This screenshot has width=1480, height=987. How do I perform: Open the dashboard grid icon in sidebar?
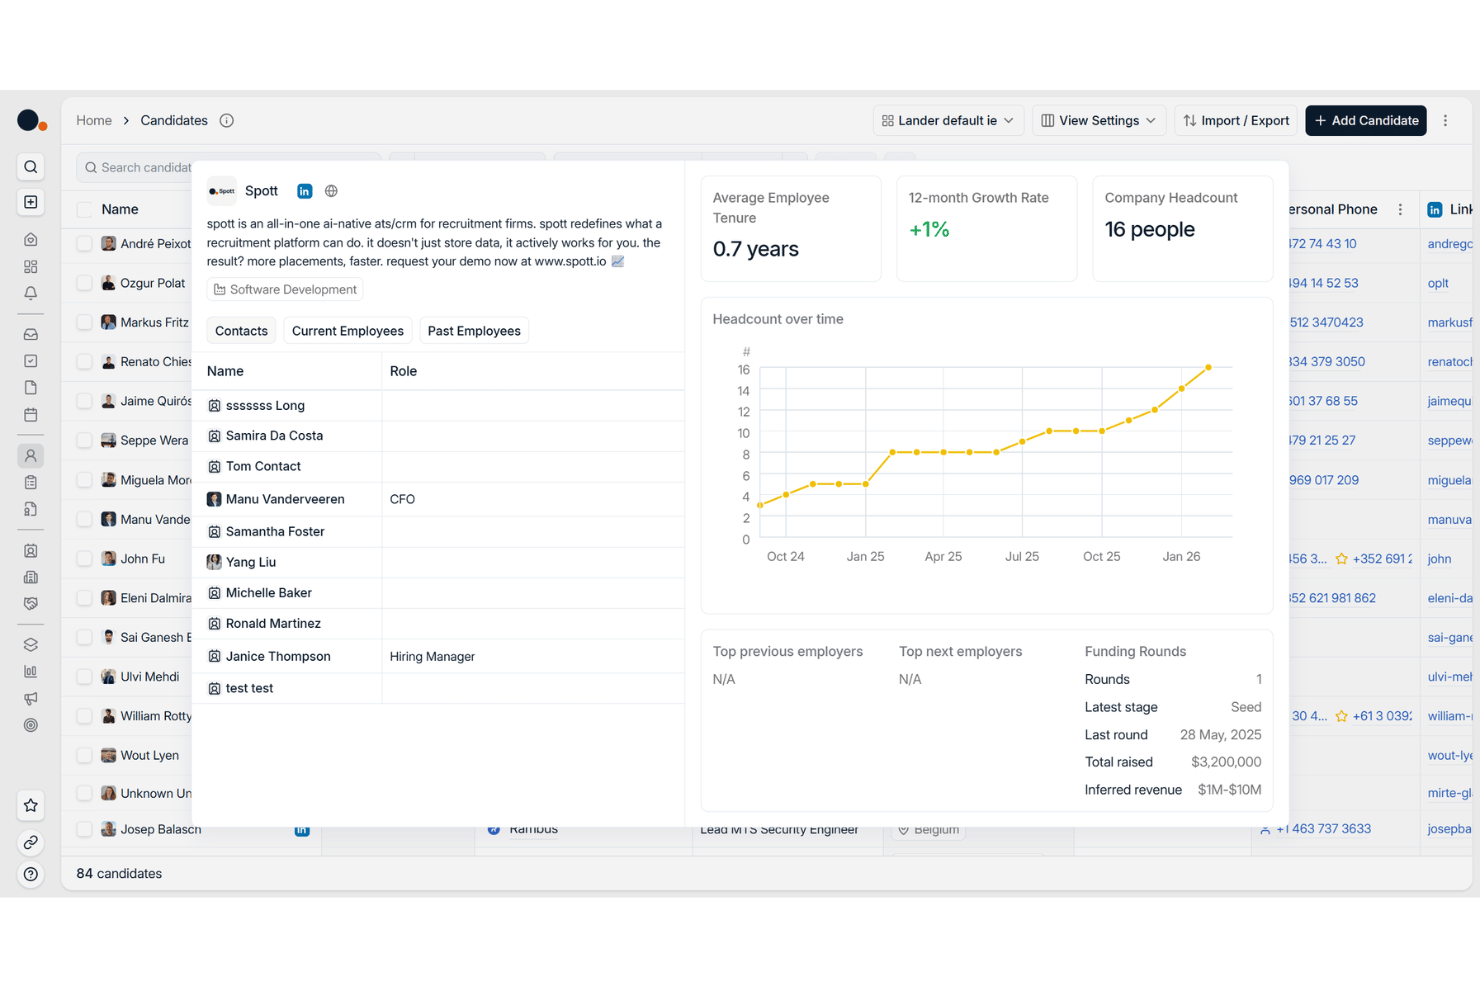point(31,267)
